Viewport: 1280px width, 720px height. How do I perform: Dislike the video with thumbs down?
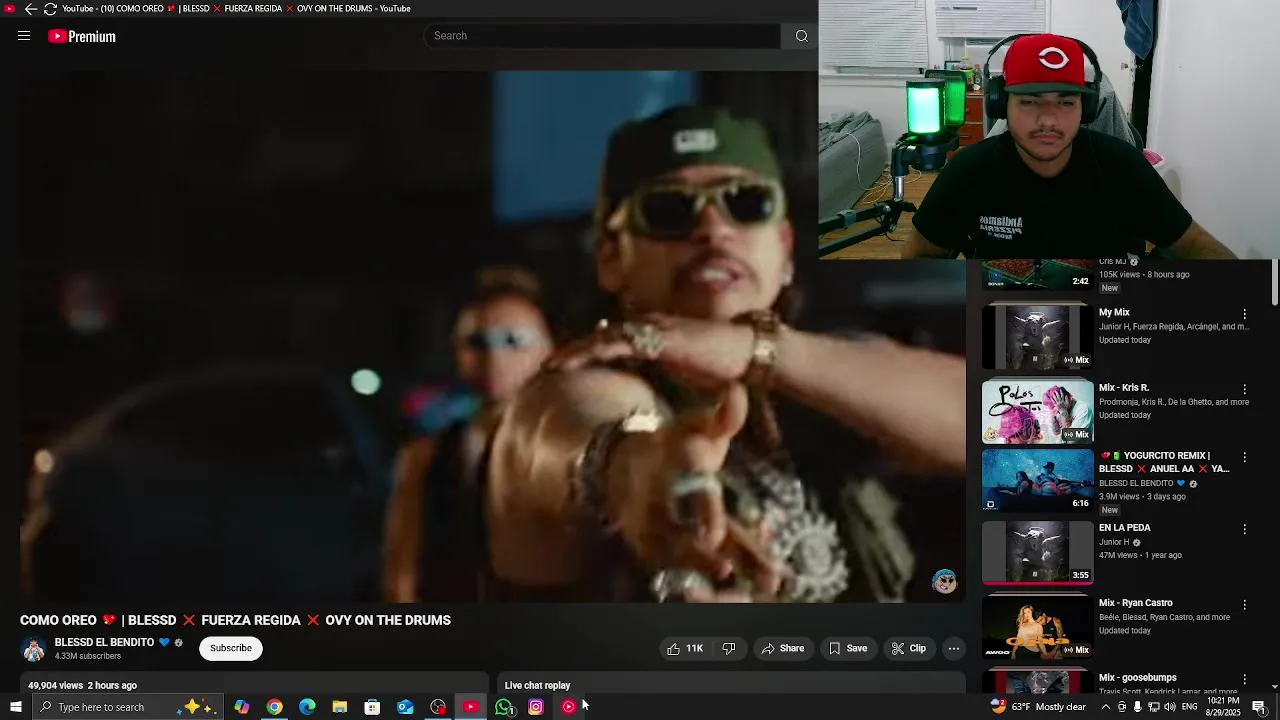pyautogui.click(x=729, y=648)
